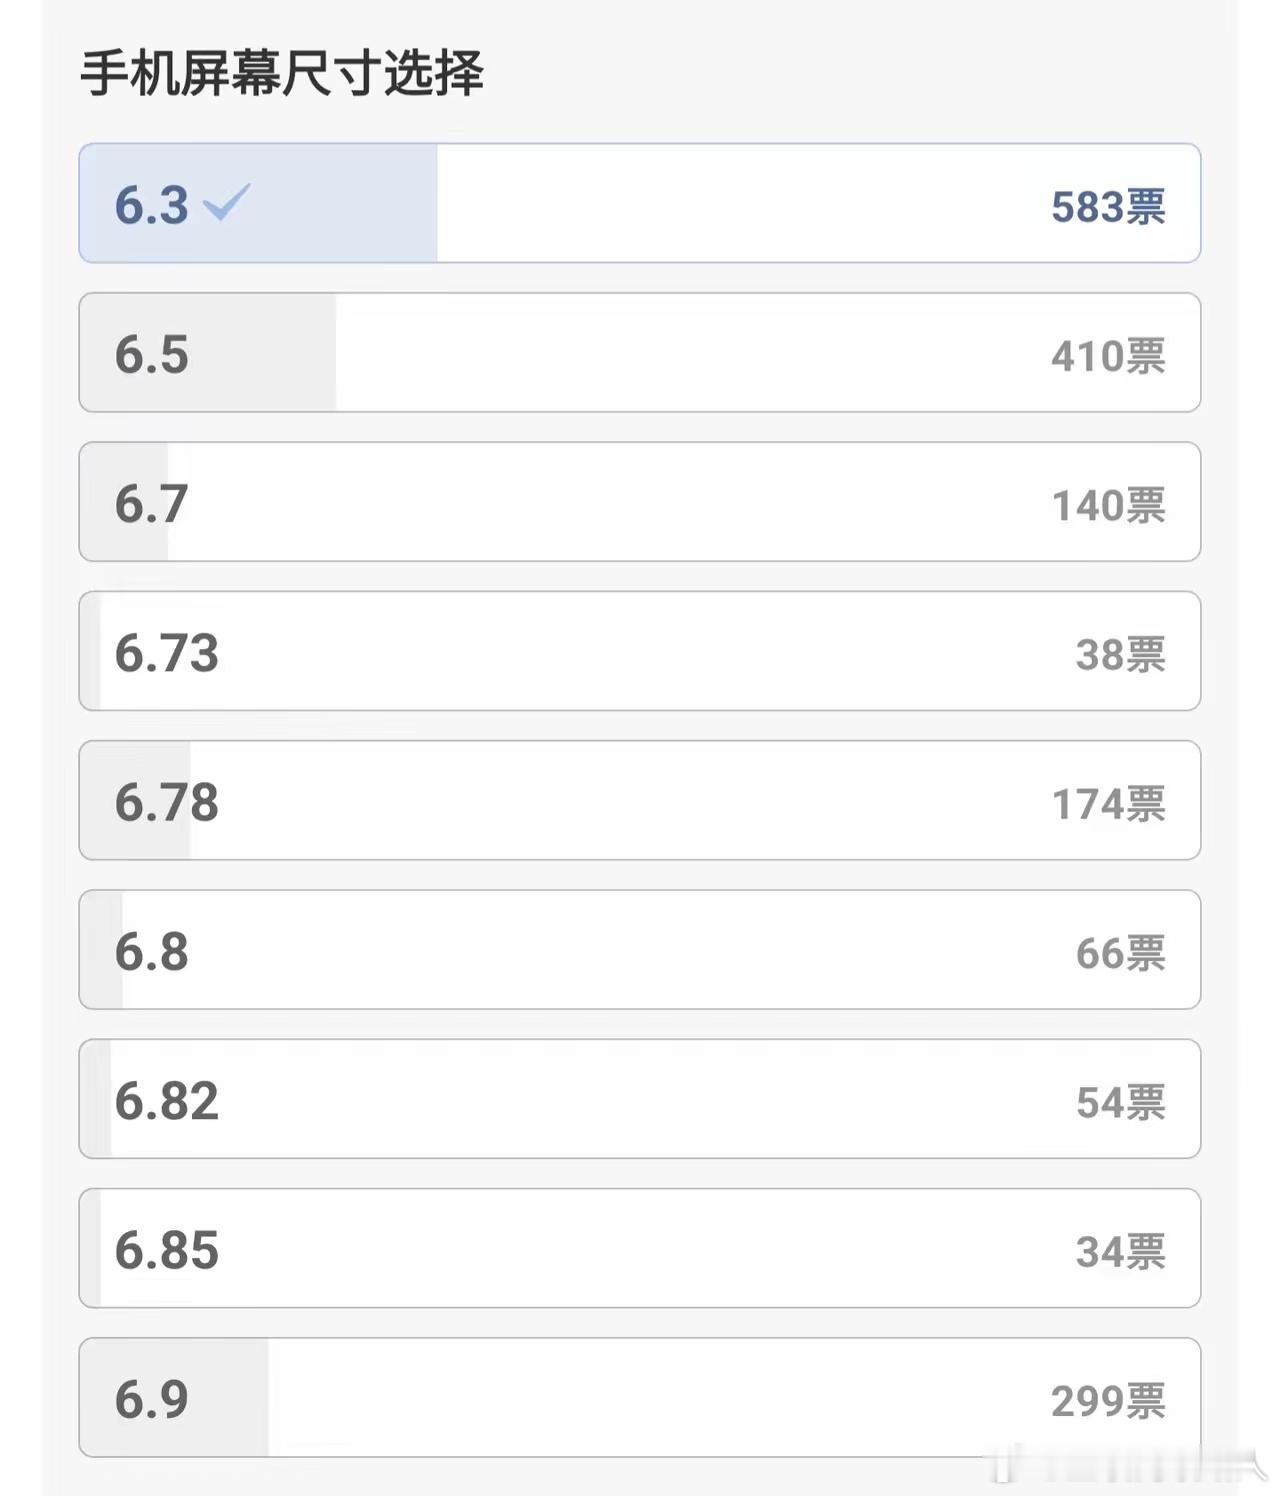This screenshot has width=1280, height=1496.
Task: Click the 38票 vote count
Action: point(1119,655)
